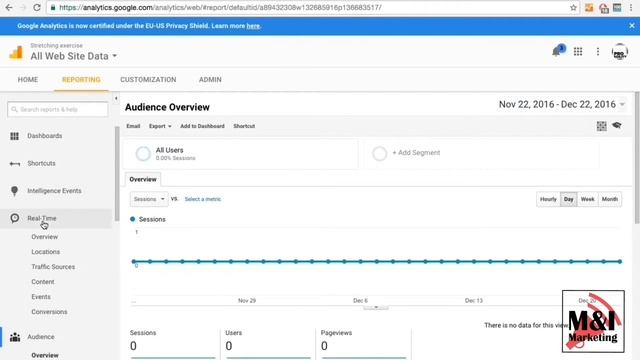Open the Sessions metric dropdown
The width and height of the screenshot is (640, 360).
coord(149,199)
